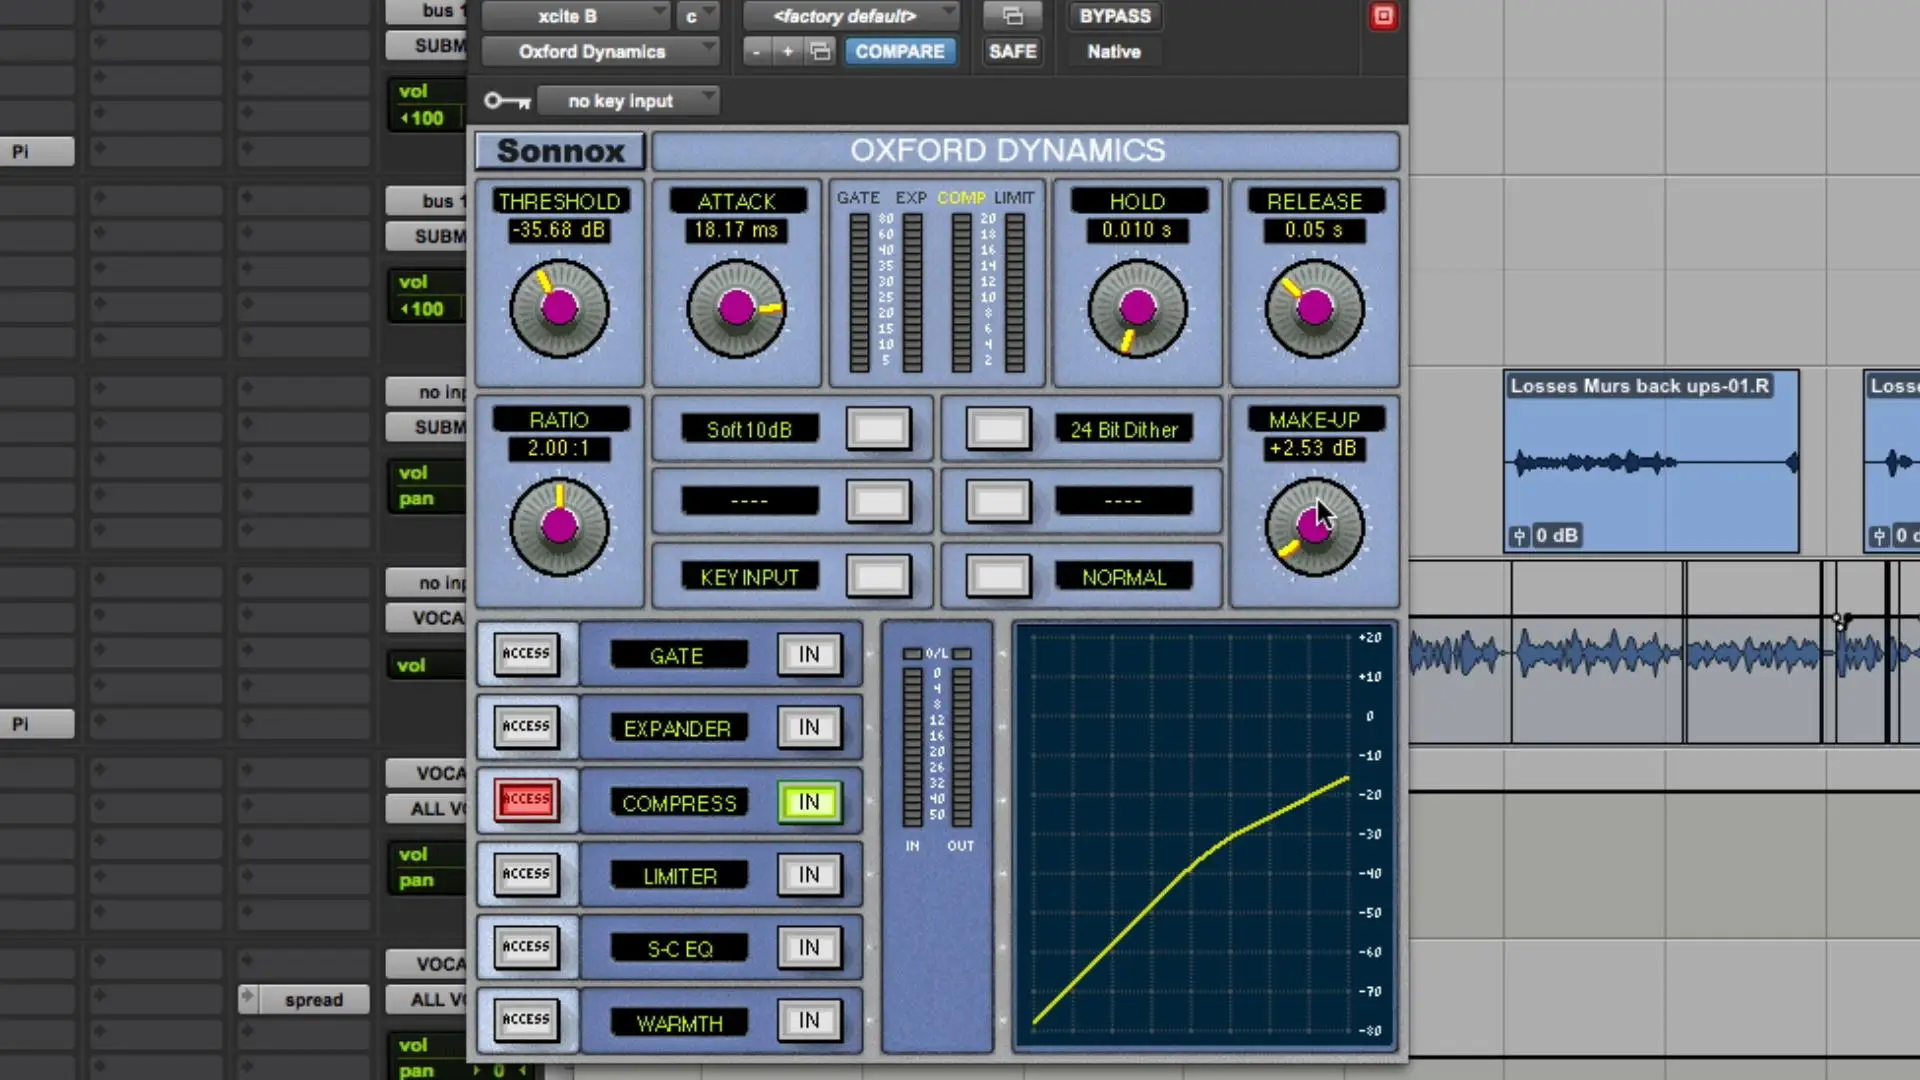Viewport: 1920px width, 1080px height.
Task: Click the key input key icon
Action: pos(507,101)
